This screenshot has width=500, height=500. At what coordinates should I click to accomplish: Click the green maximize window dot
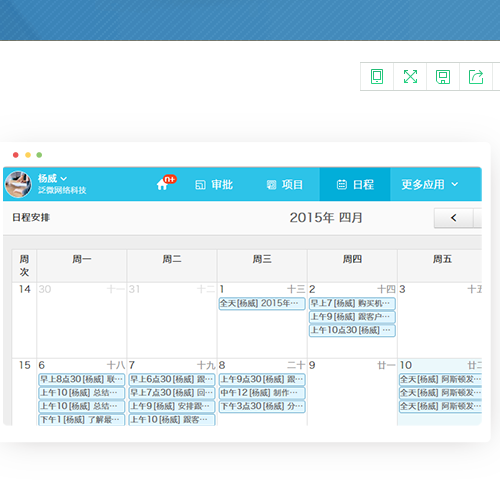(x=39, y=155)
